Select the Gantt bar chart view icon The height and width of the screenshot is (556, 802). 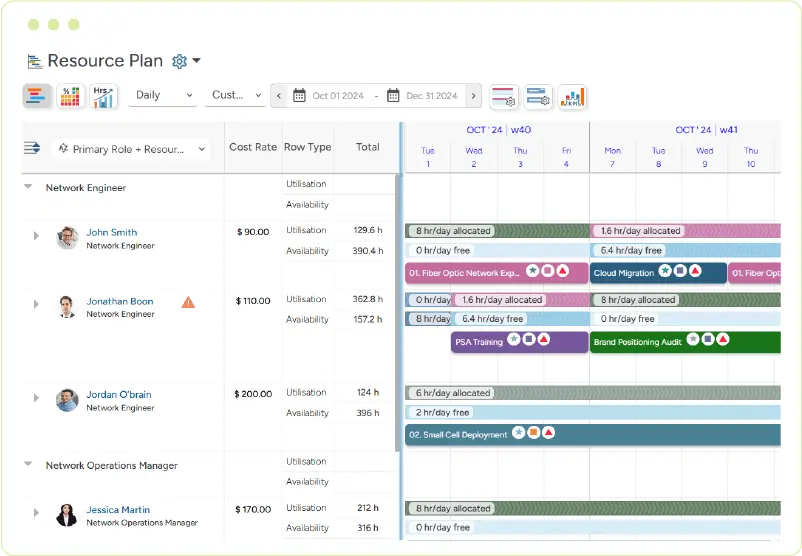pos(37,96)
